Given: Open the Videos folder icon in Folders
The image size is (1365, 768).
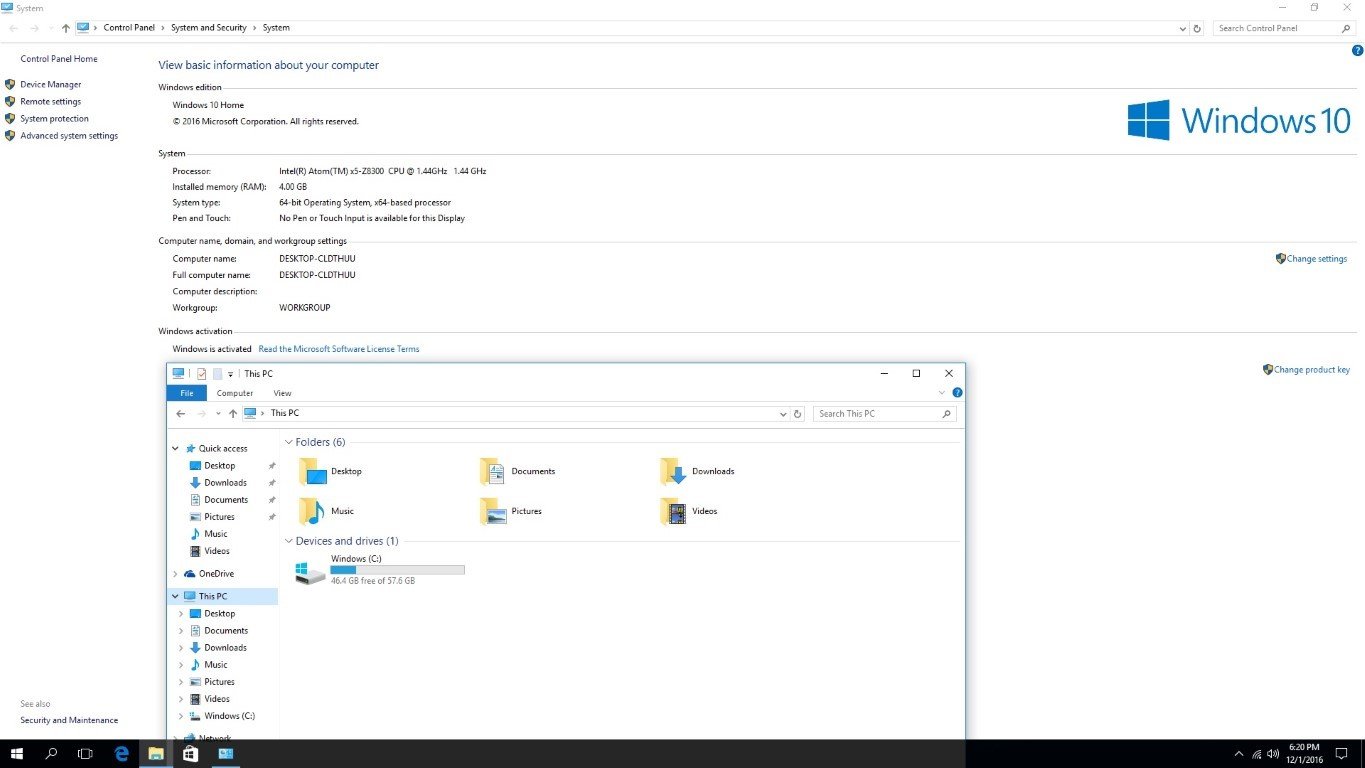Looking at the screenshot, I should coord(674,511).
